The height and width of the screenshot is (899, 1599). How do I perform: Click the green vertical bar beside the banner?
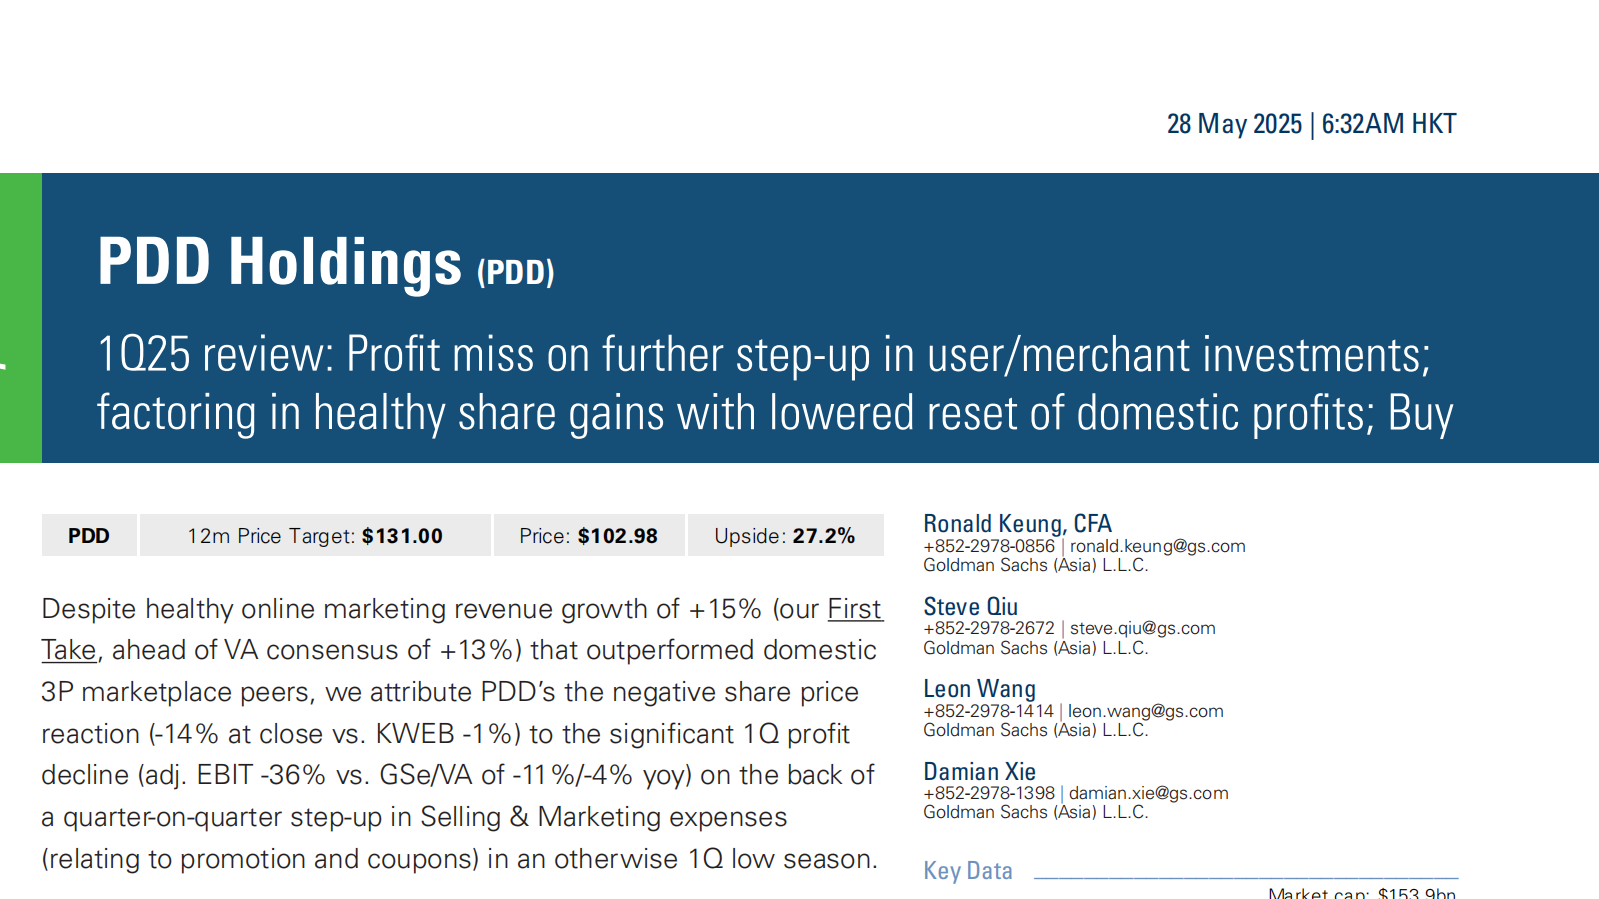20,318
